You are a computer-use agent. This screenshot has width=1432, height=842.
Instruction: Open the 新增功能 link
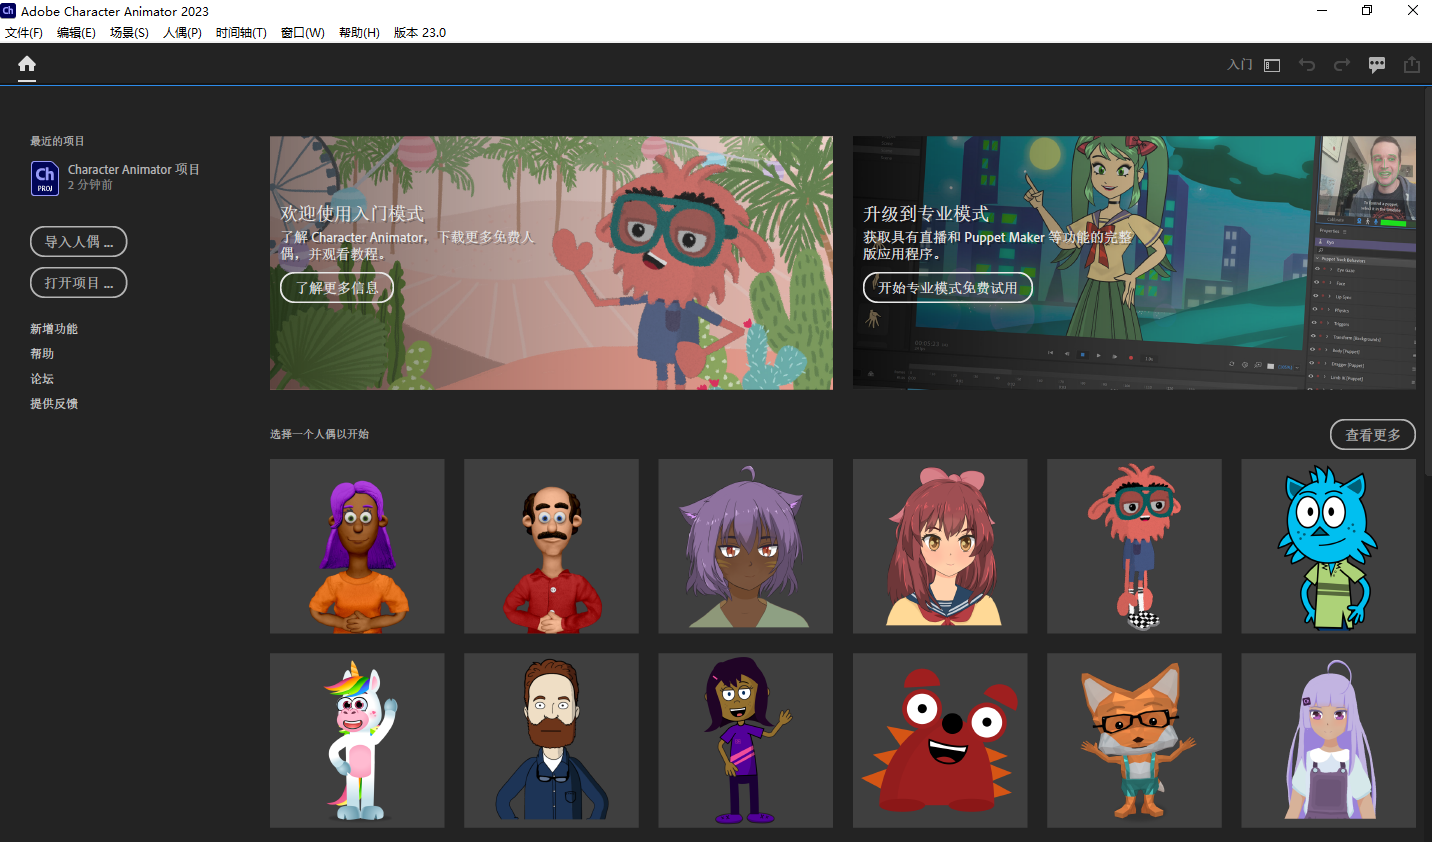[x=54, y=329]
